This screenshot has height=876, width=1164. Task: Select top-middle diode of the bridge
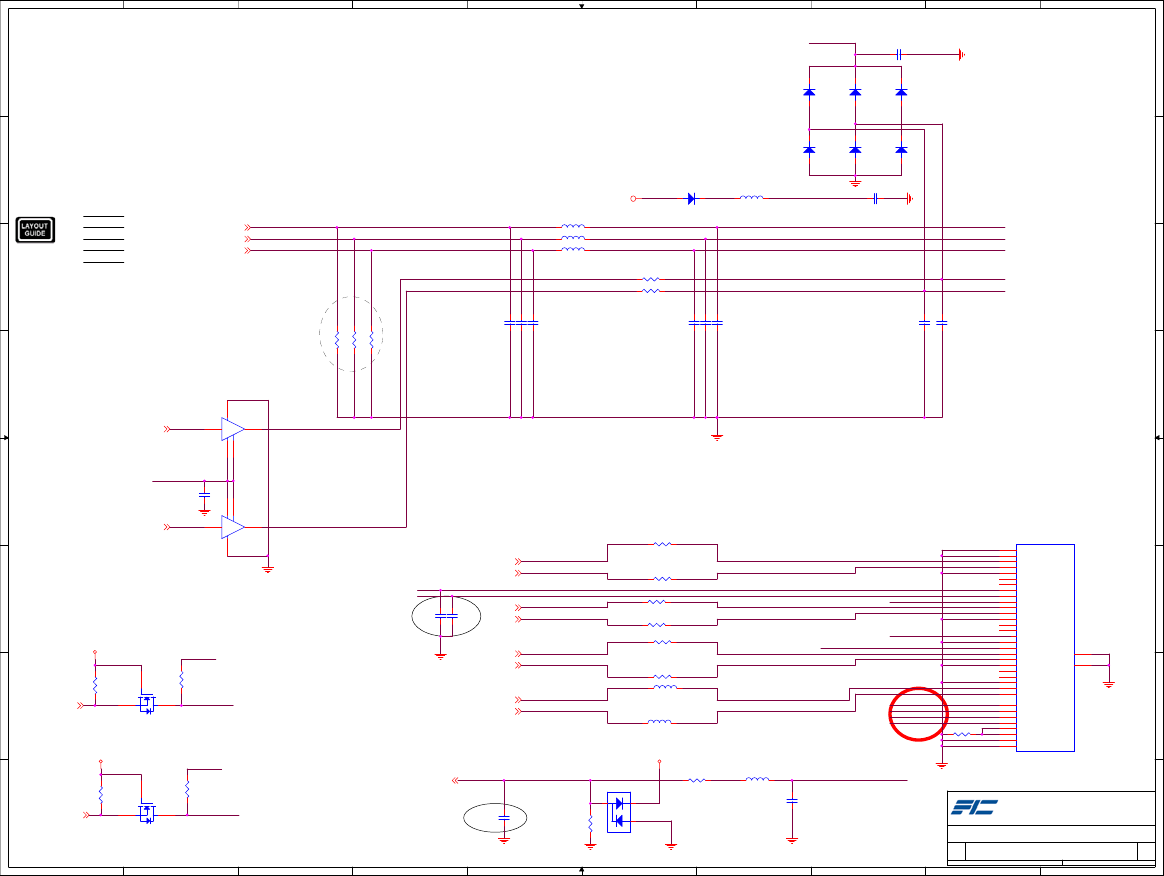tap(855, 92)
